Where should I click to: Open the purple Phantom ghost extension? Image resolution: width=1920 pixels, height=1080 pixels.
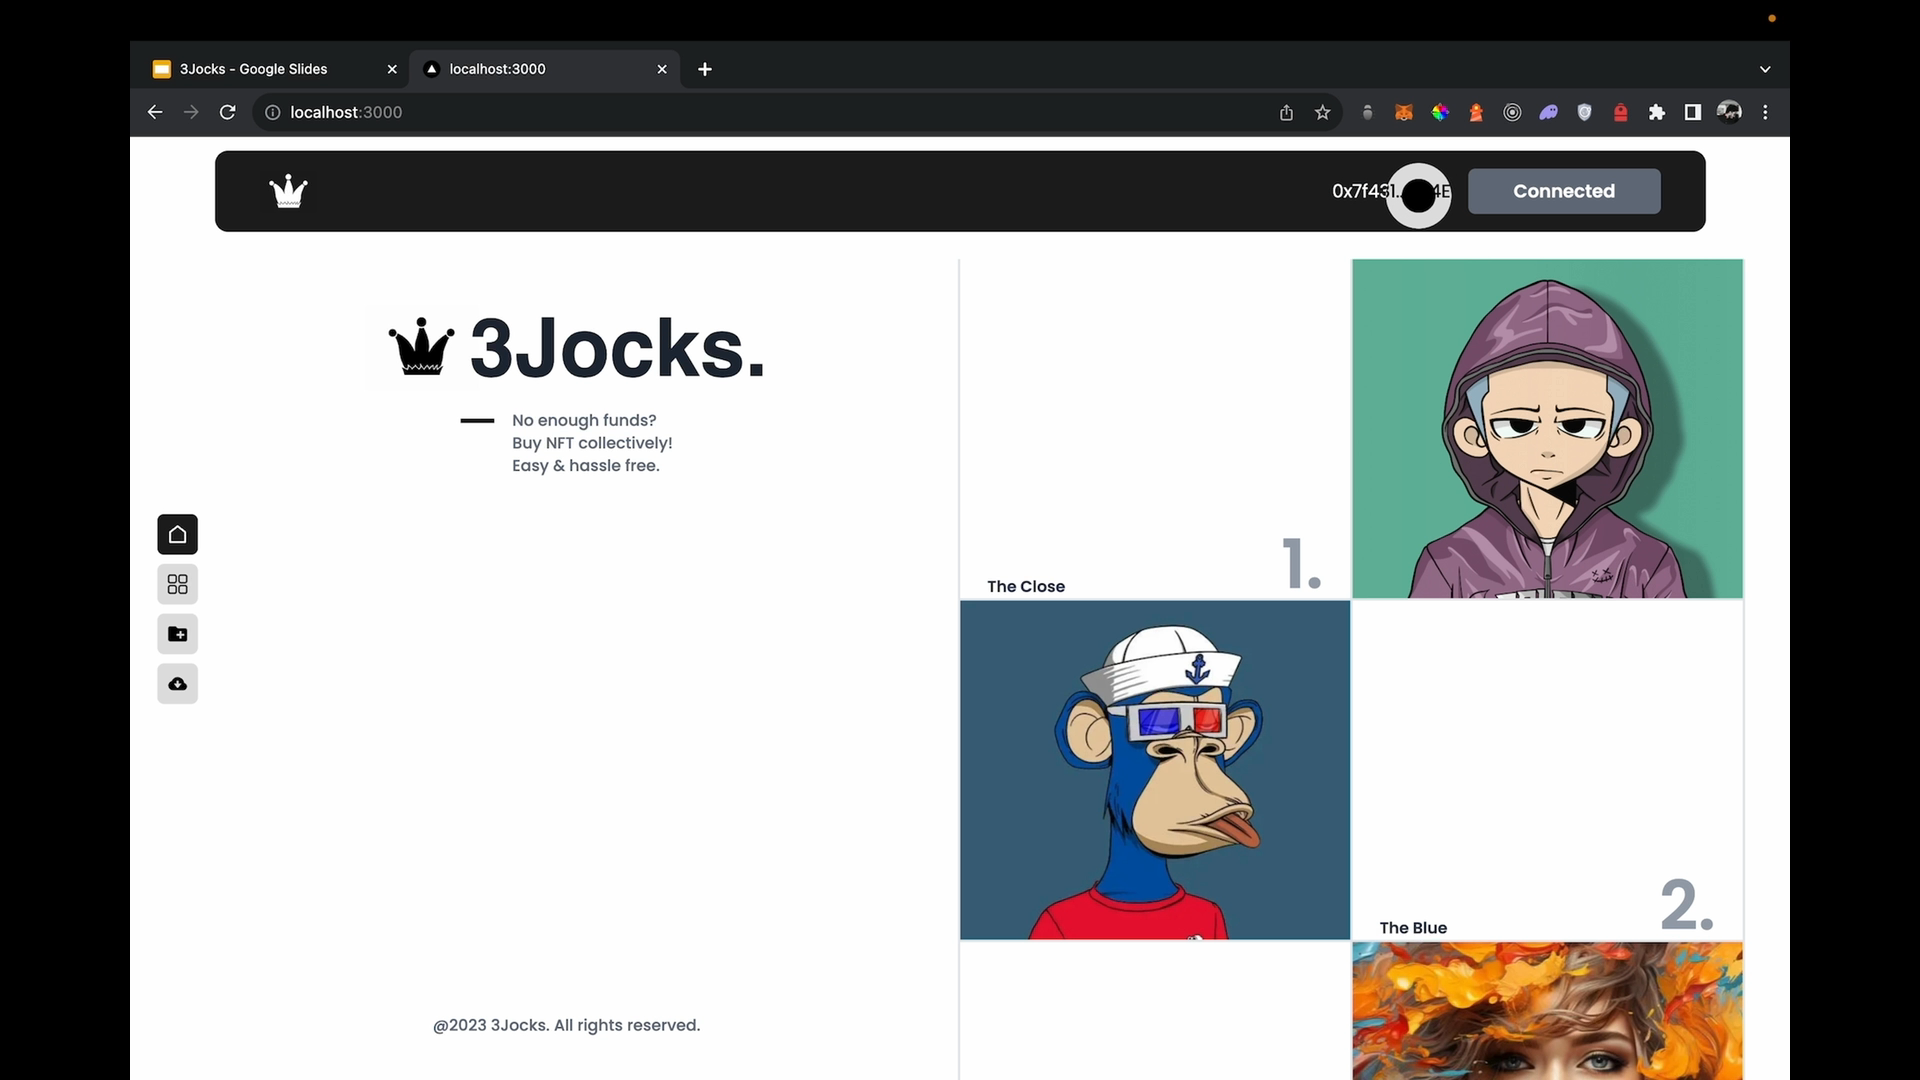coord(1548,112)
